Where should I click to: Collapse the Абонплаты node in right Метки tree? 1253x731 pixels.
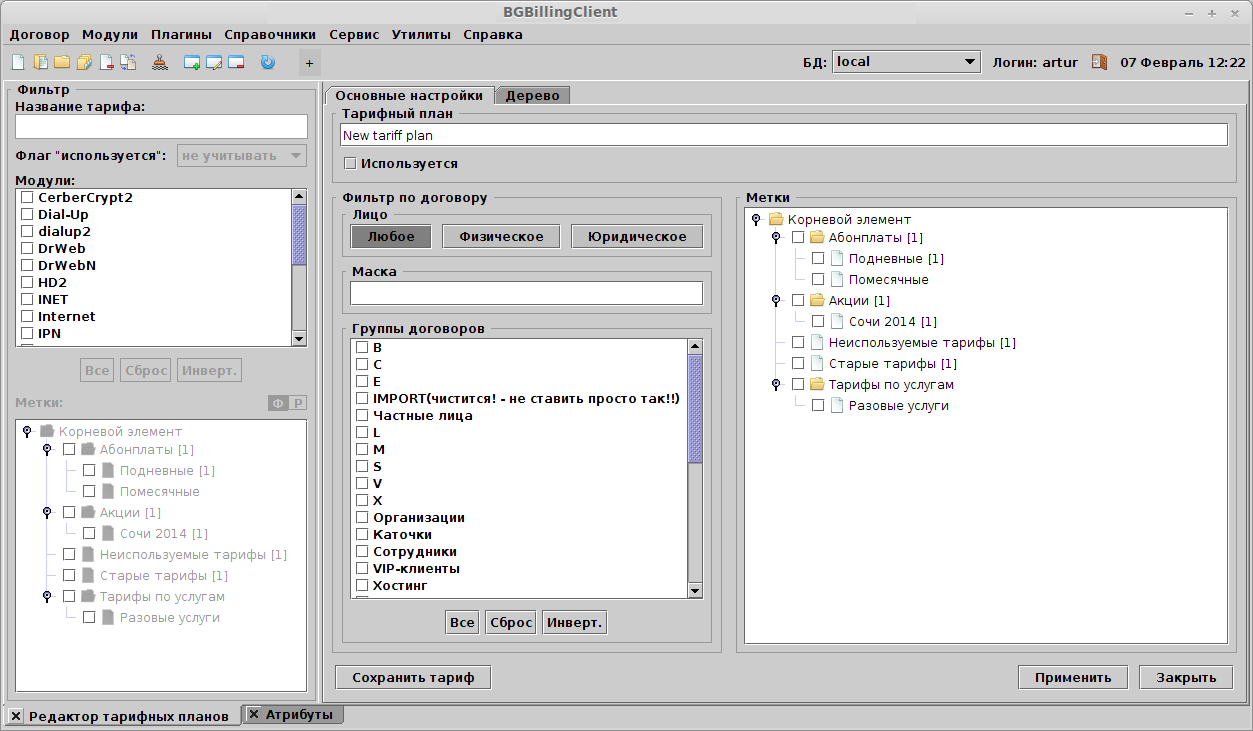776,238
